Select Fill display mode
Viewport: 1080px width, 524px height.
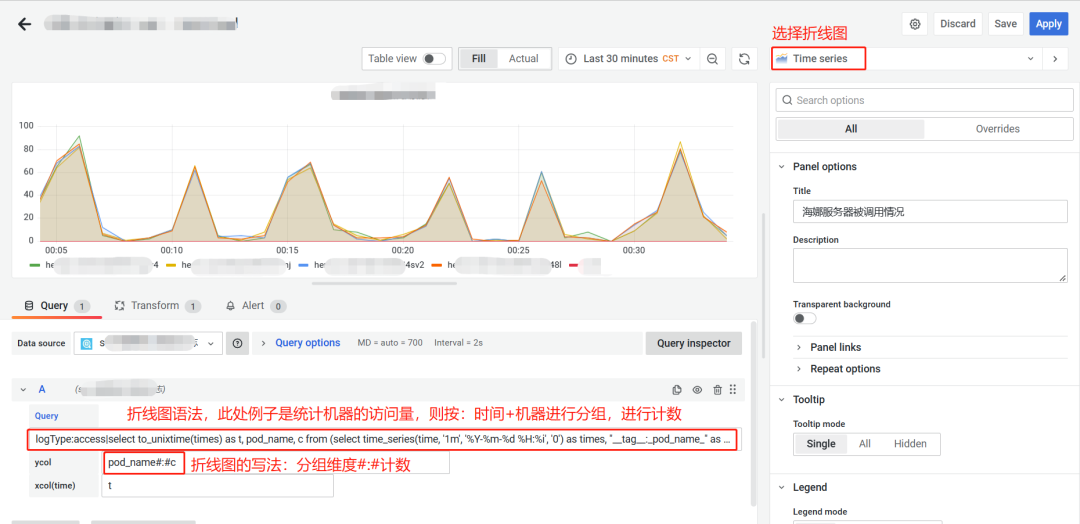(479, 59)
